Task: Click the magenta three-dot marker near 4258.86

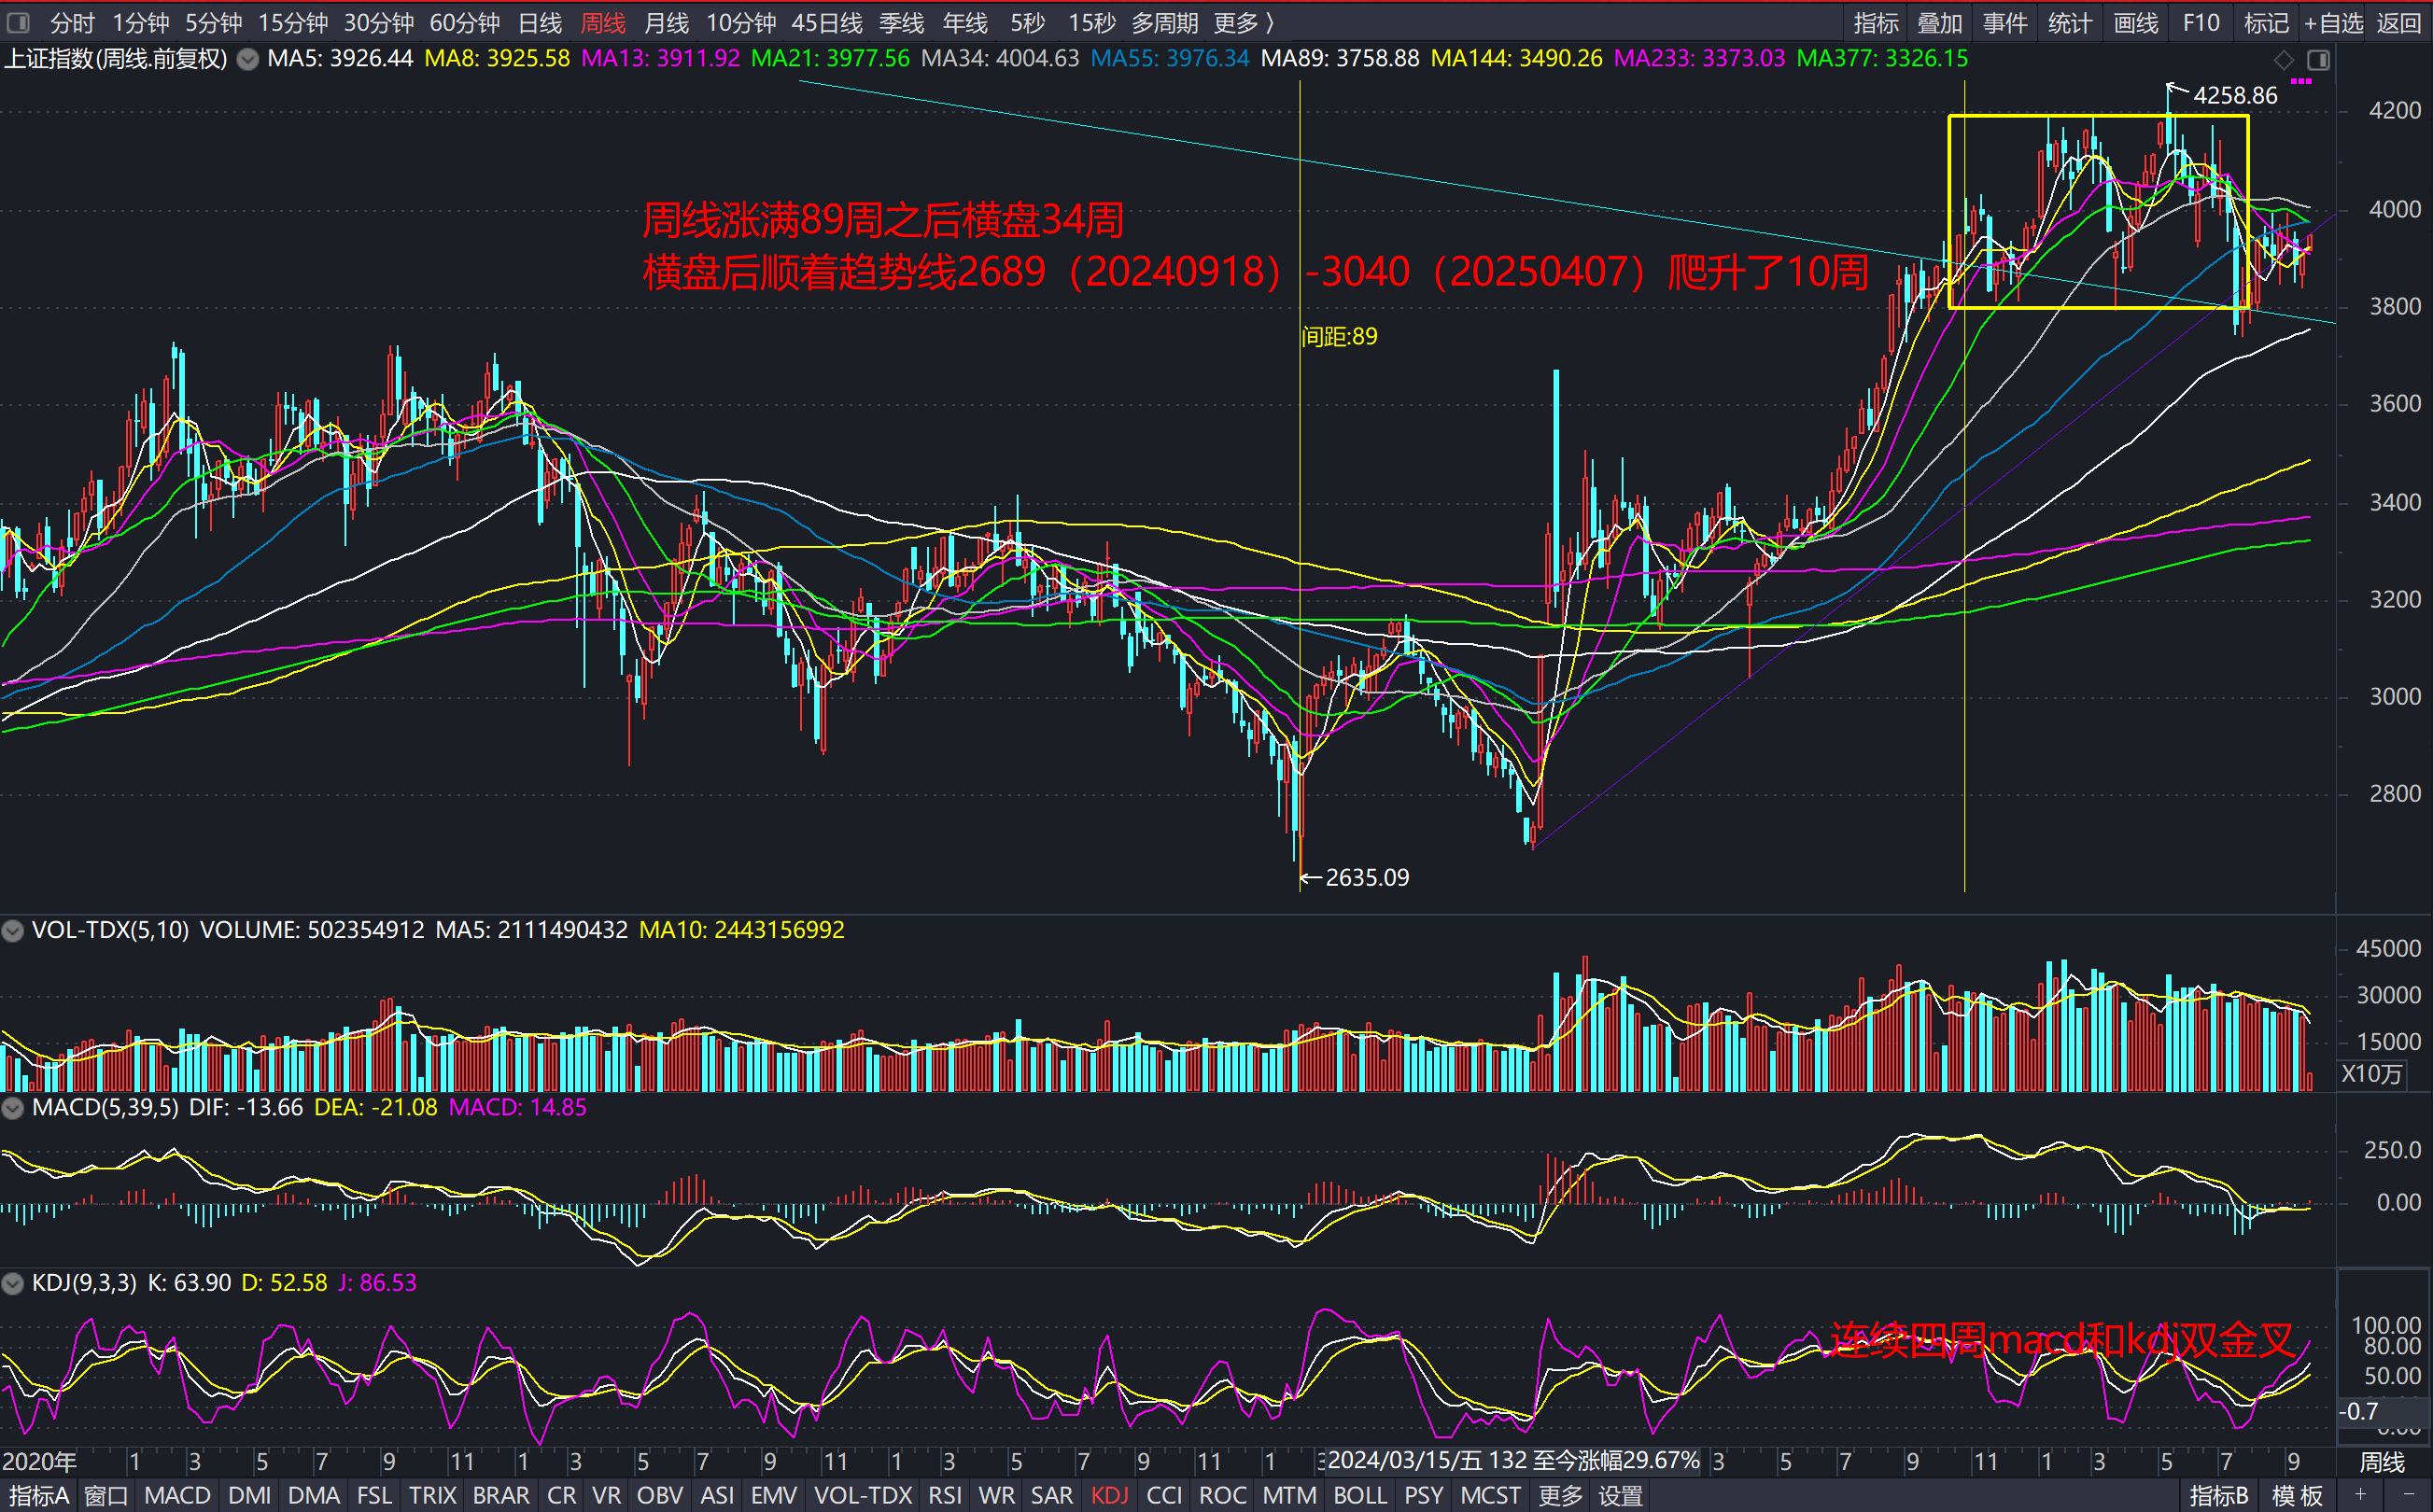Action: (2301, 81)
